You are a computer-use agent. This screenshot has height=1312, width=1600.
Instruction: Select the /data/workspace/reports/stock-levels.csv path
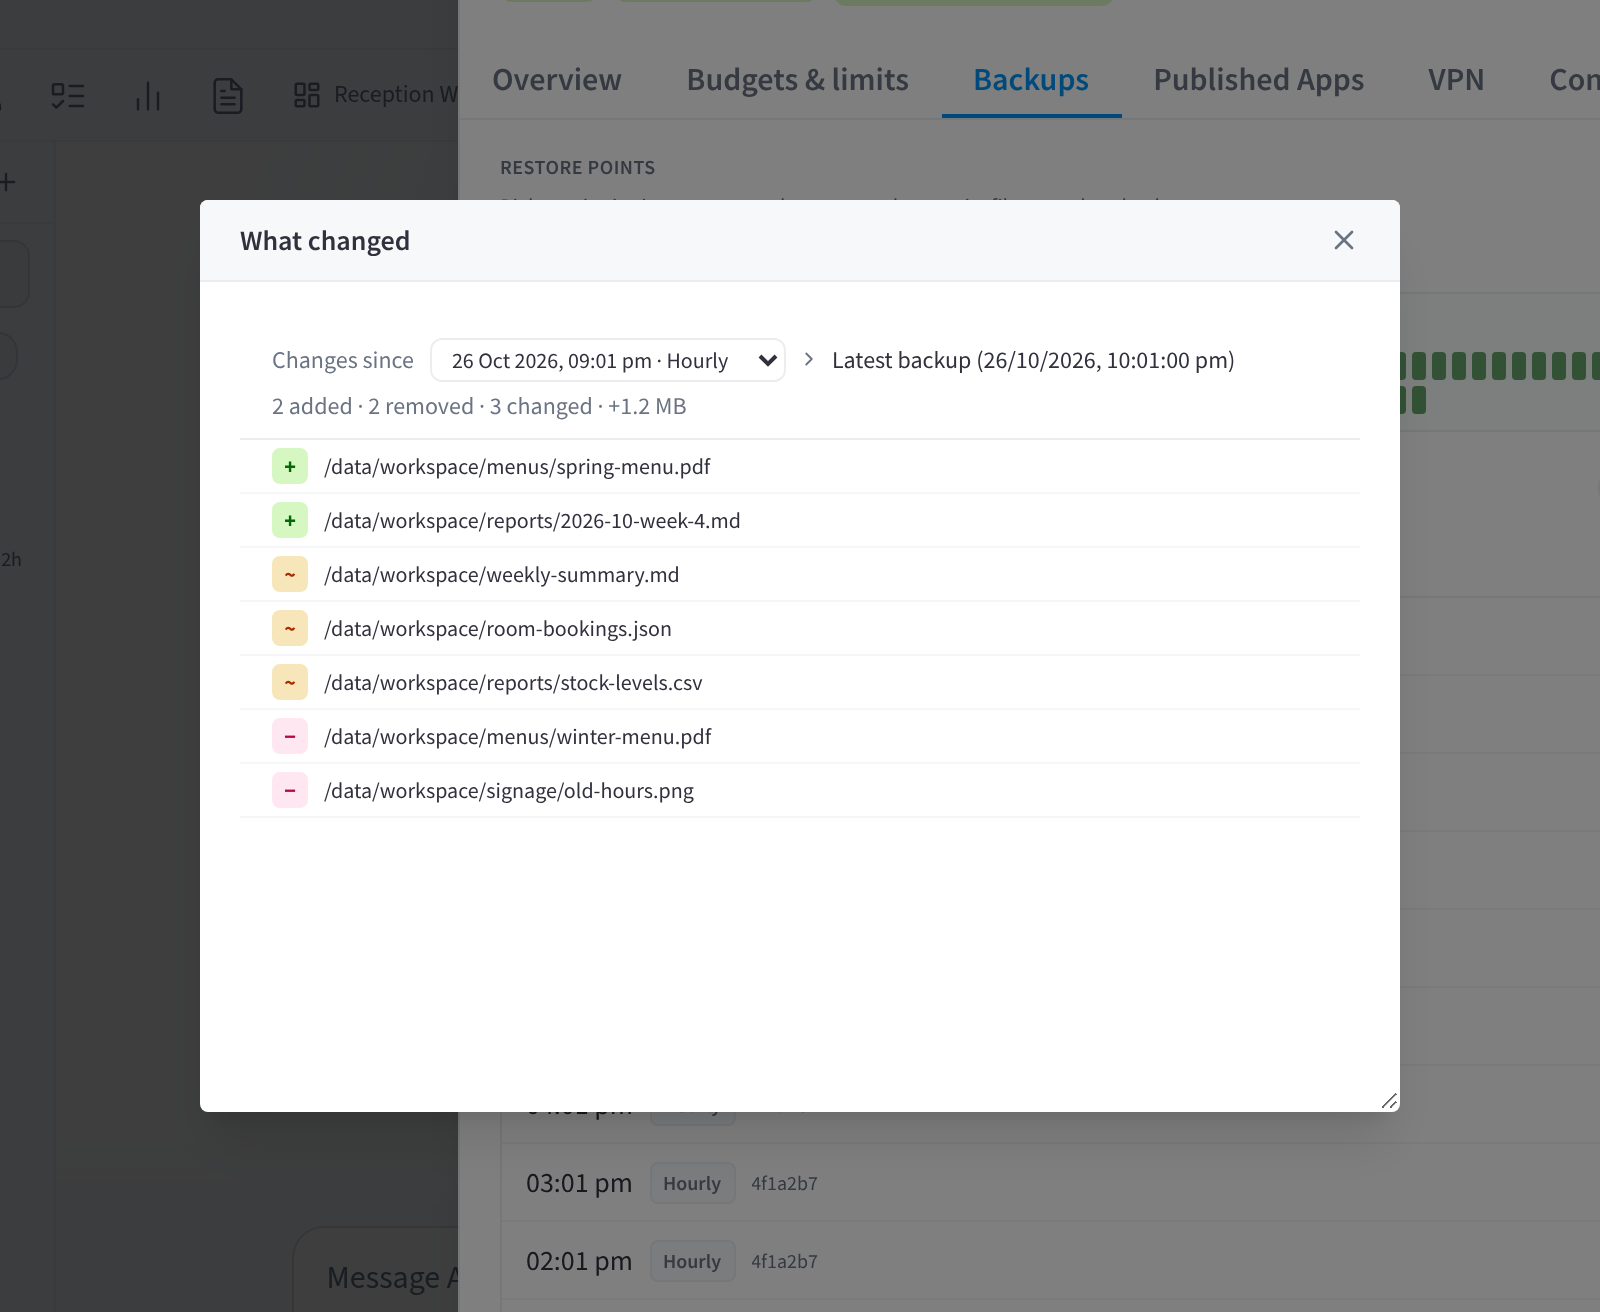[x=513, y=683]
